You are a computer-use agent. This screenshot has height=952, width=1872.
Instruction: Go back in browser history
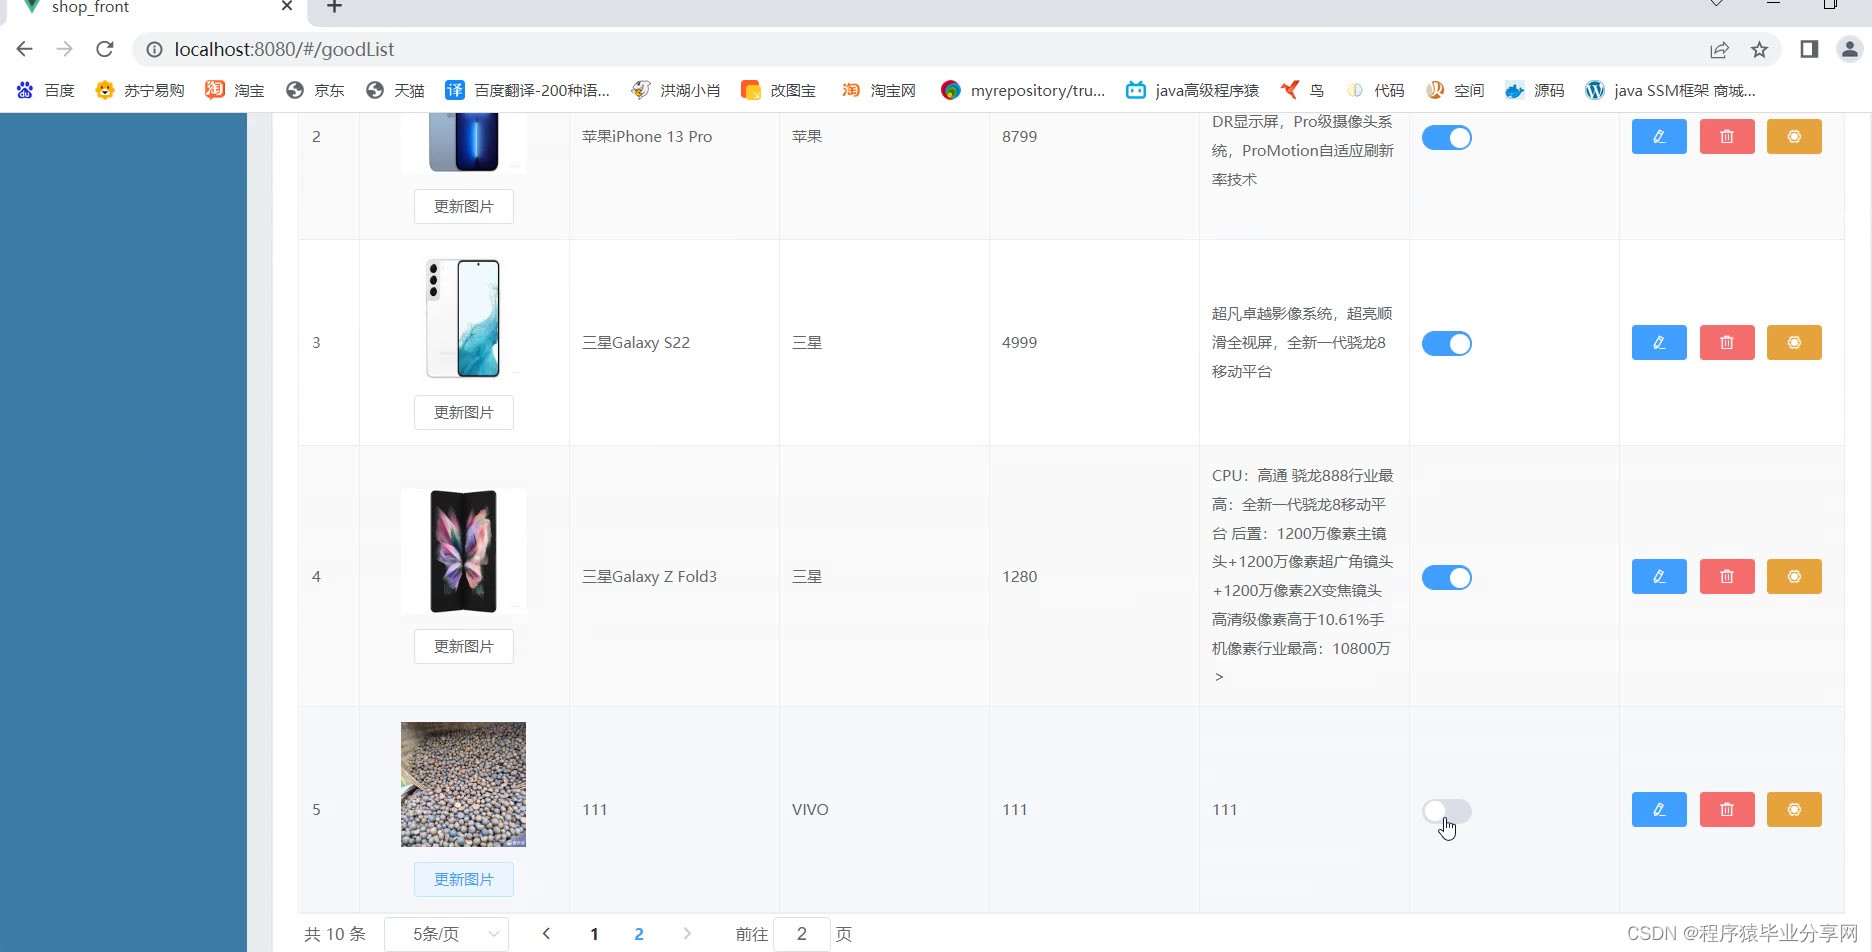tap(25, 49)
